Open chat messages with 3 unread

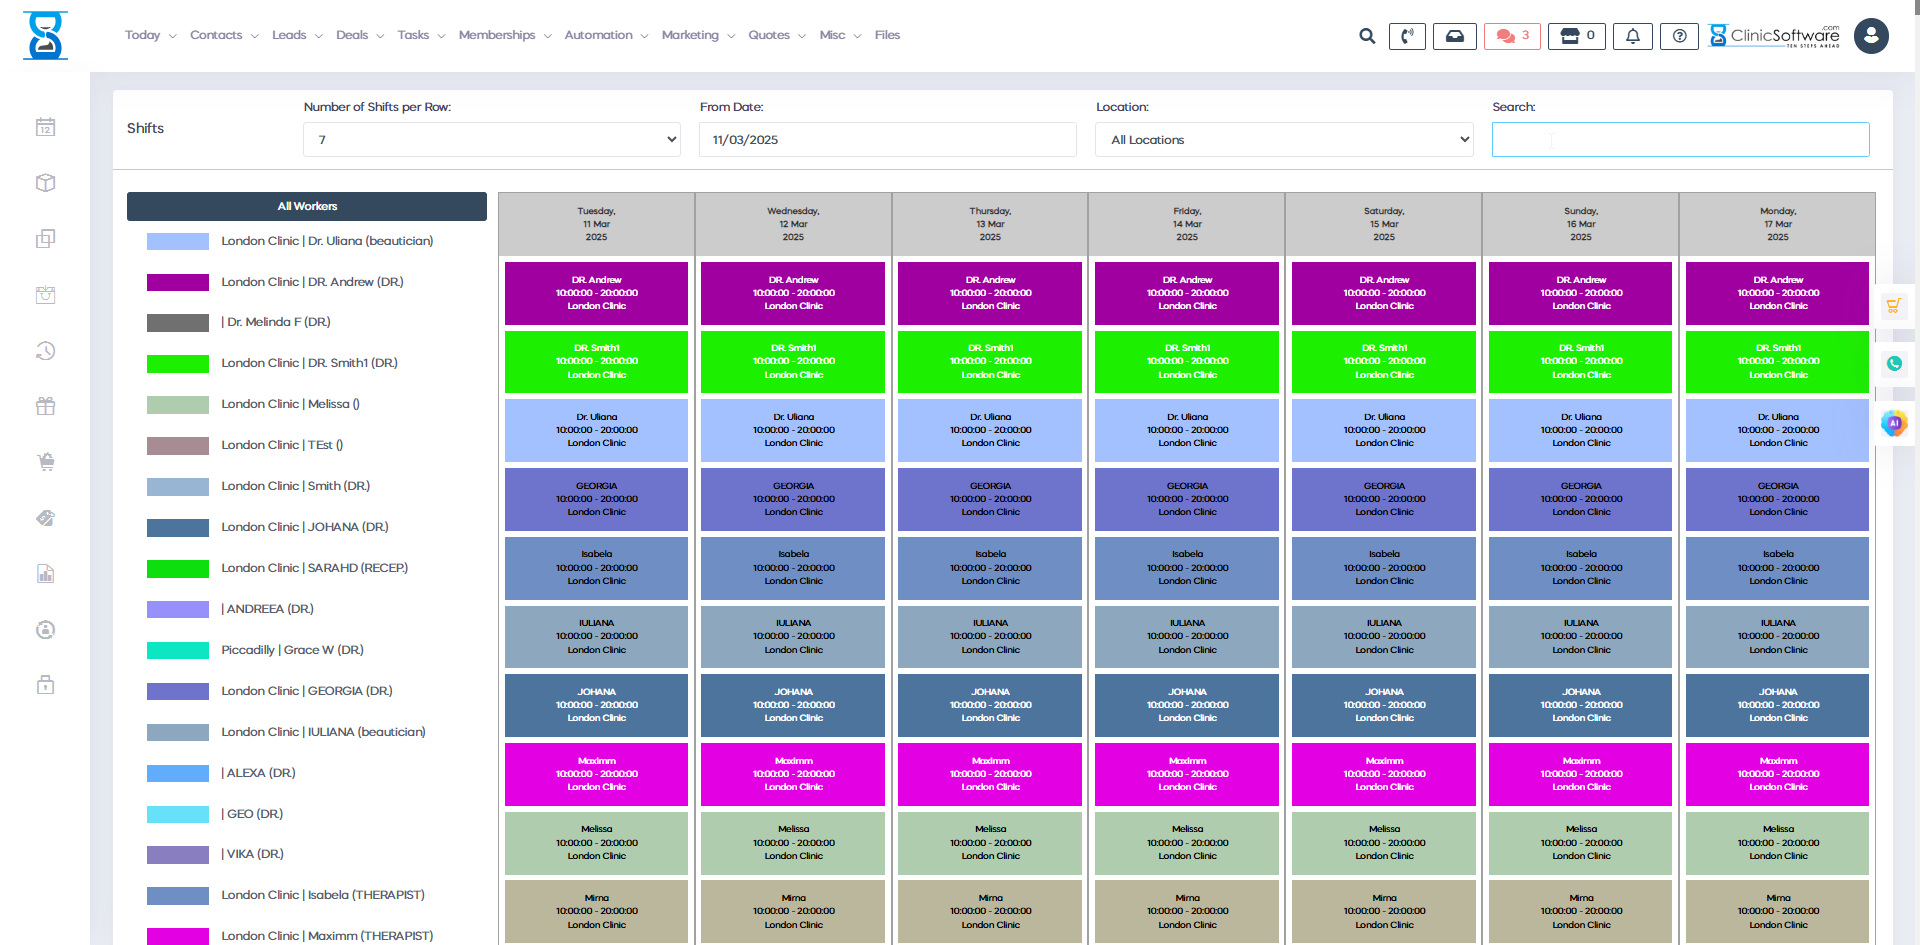[x=1511, y=36]
